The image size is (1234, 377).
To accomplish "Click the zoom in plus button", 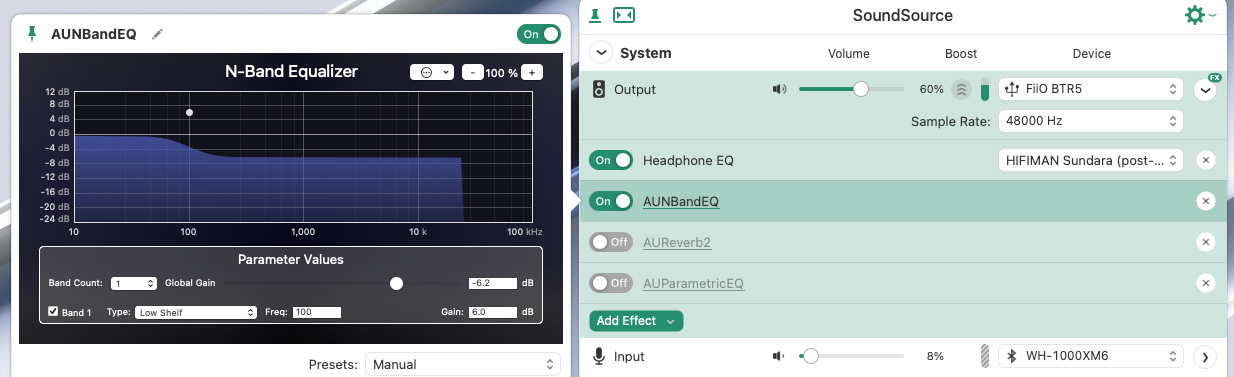I will pyautogui.click(x=532, y=72).
